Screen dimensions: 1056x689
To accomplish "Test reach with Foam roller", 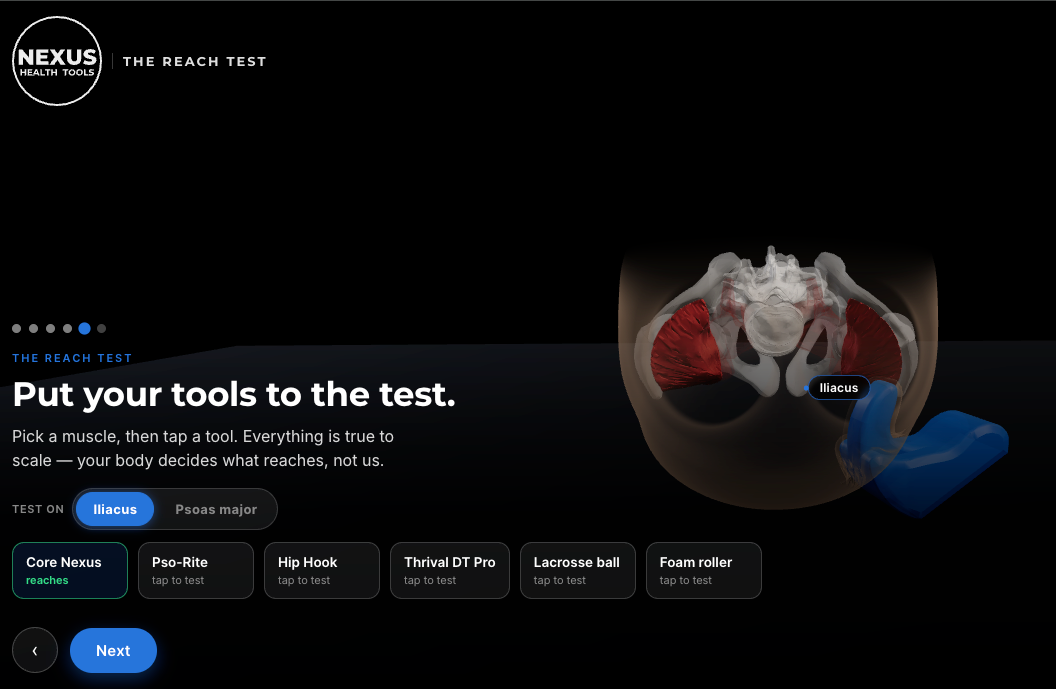I will click(704, 570).
